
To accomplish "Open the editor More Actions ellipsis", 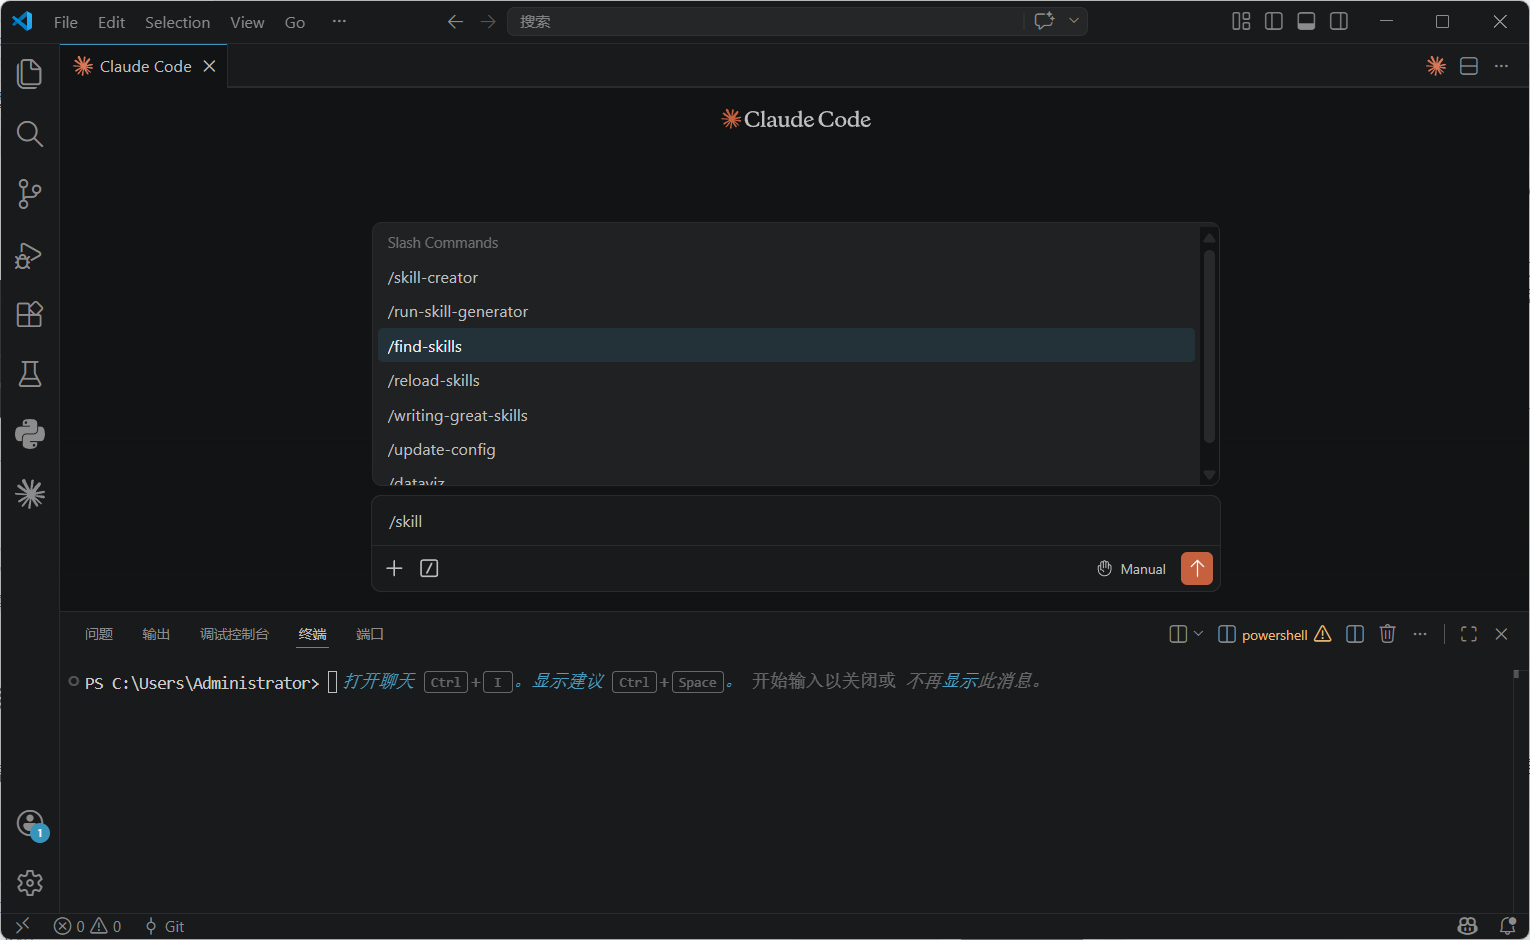I will click(1501, 66).
